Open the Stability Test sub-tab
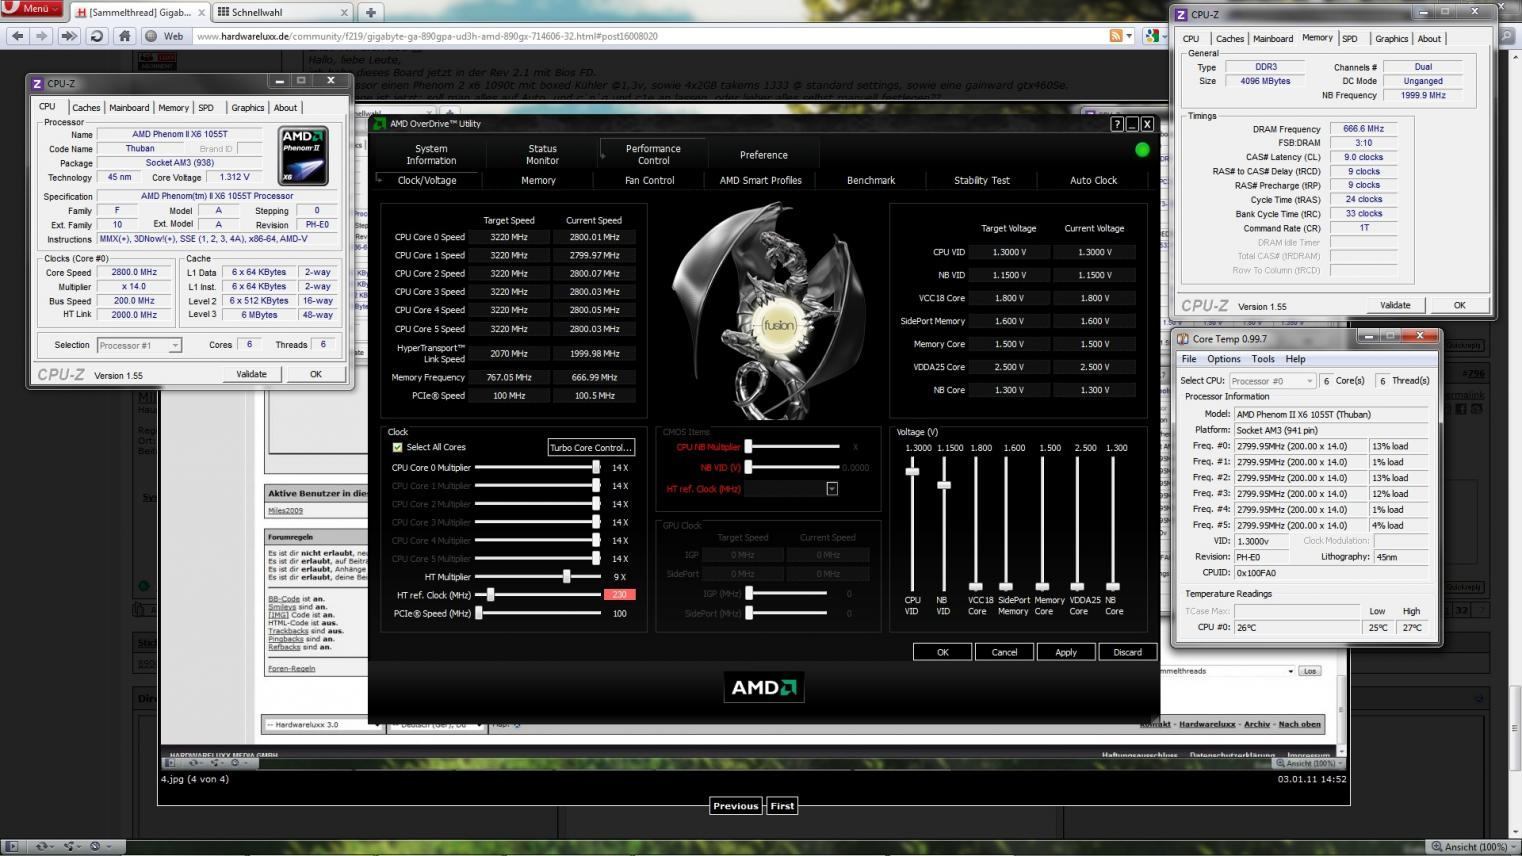The image size is (1522, 856). (982, 180)
